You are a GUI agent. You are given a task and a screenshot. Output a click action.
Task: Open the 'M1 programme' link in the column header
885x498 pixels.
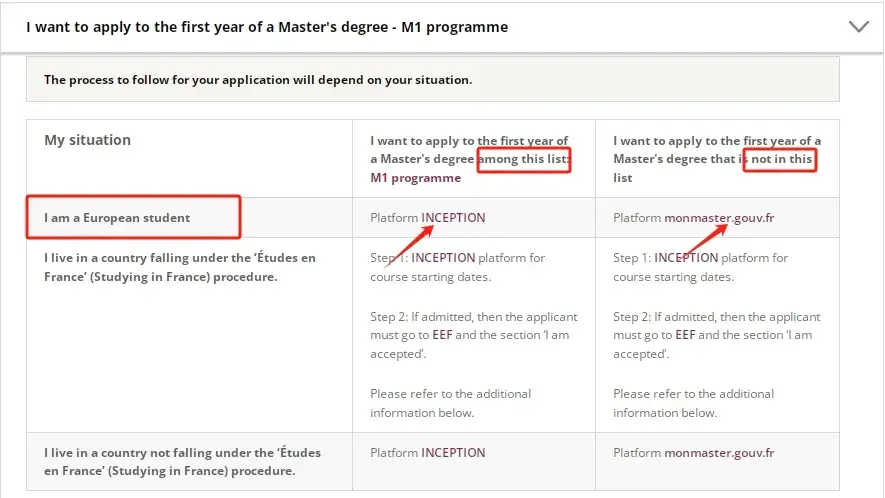(415, 178)
